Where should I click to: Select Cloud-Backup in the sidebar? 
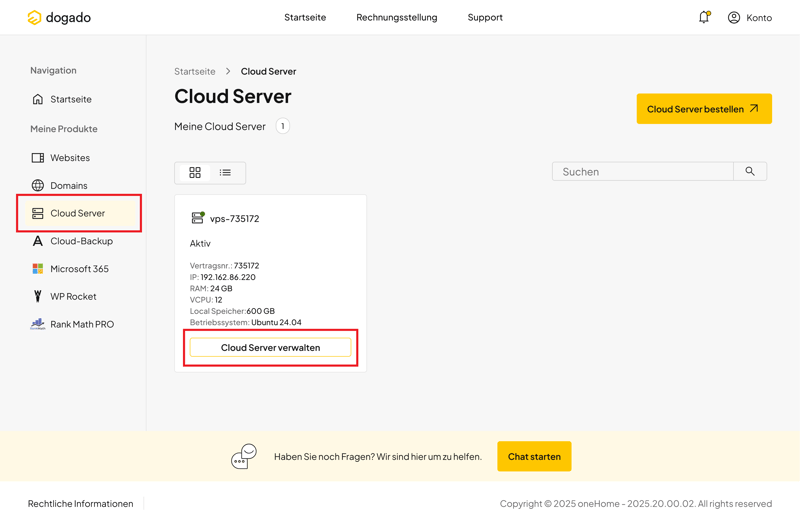pyautogui.click(x=81, y=241)
